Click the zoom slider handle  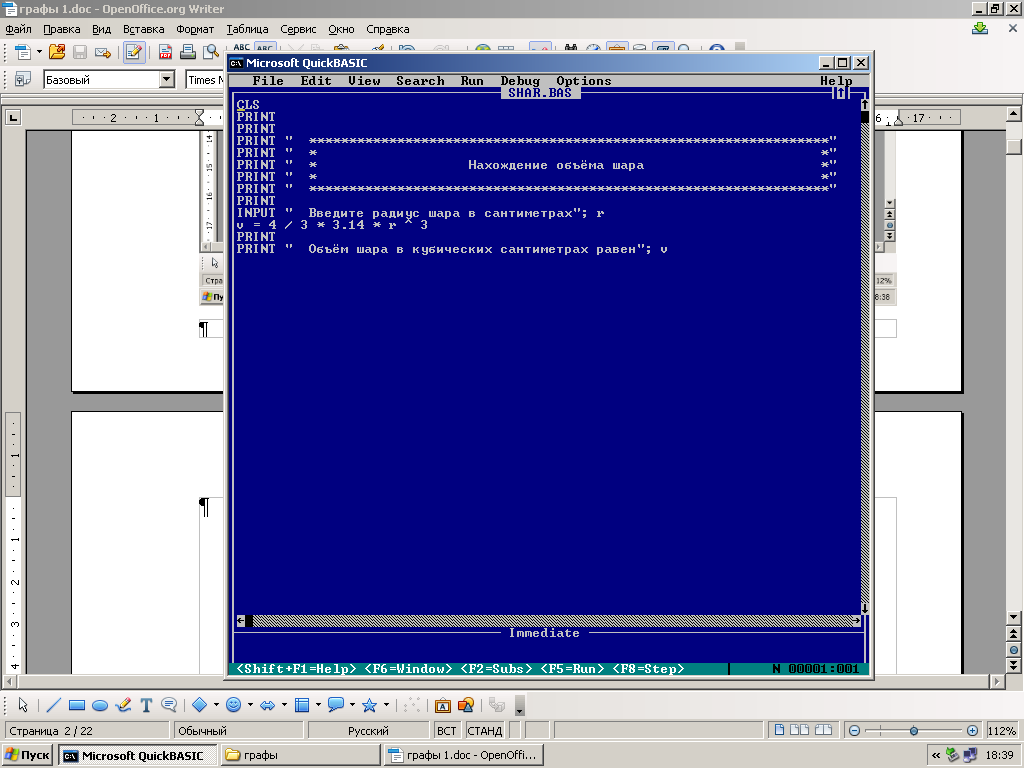coord(914,731)
